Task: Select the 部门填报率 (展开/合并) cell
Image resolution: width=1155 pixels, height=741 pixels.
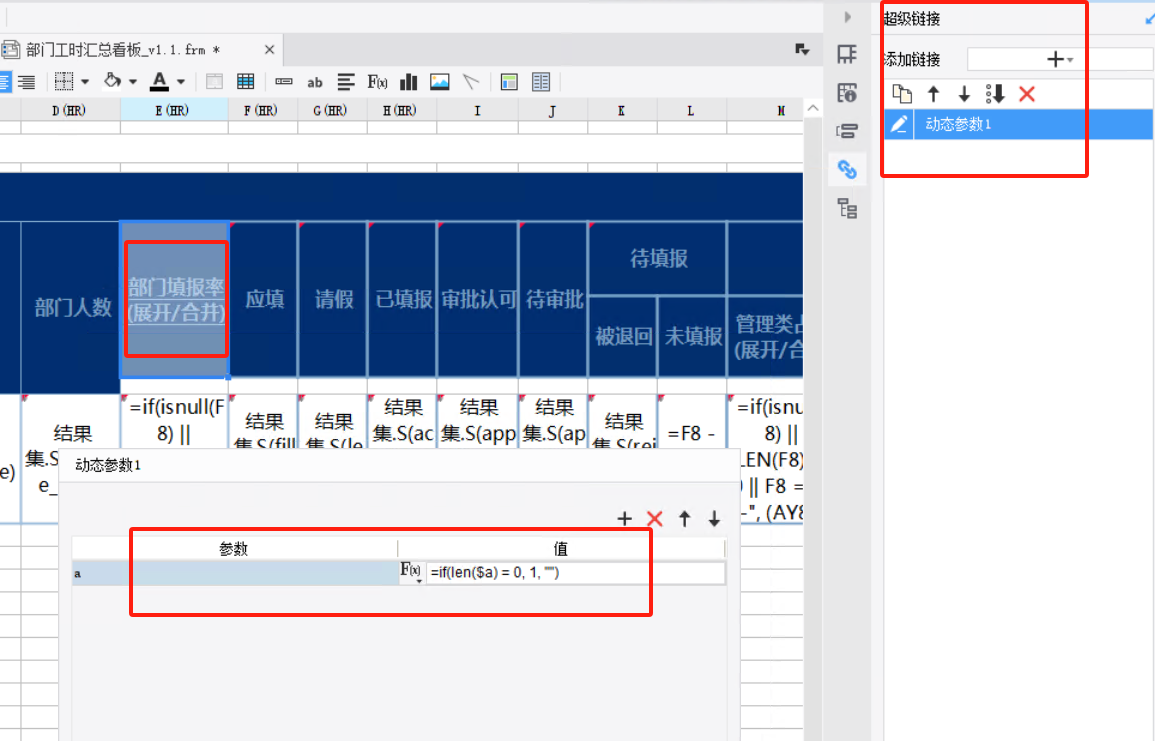Action: click(175, 300)
